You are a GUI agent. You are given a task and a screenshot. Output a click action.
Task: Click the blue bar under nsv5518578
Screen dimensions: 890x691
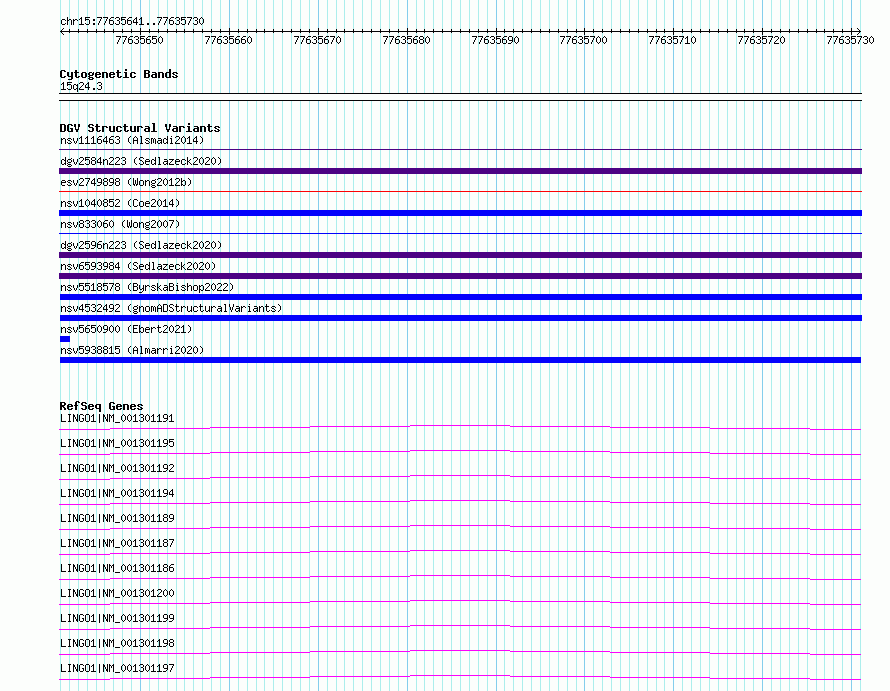click(460, 297)
